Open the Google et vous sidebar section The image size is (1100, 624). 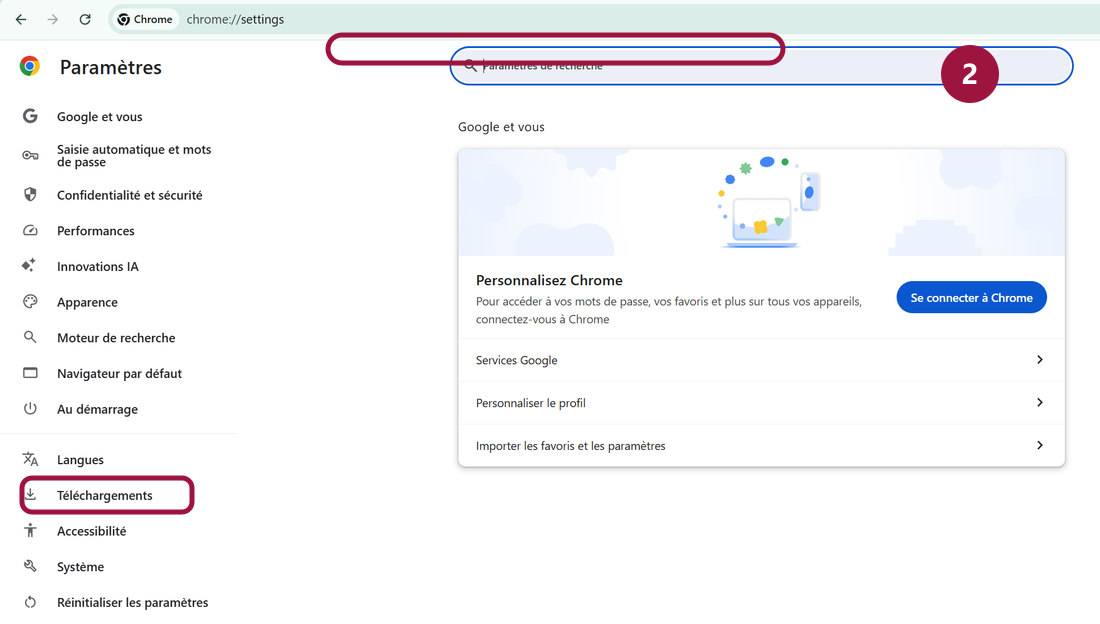pyautogui.click(x=100, y=117)
